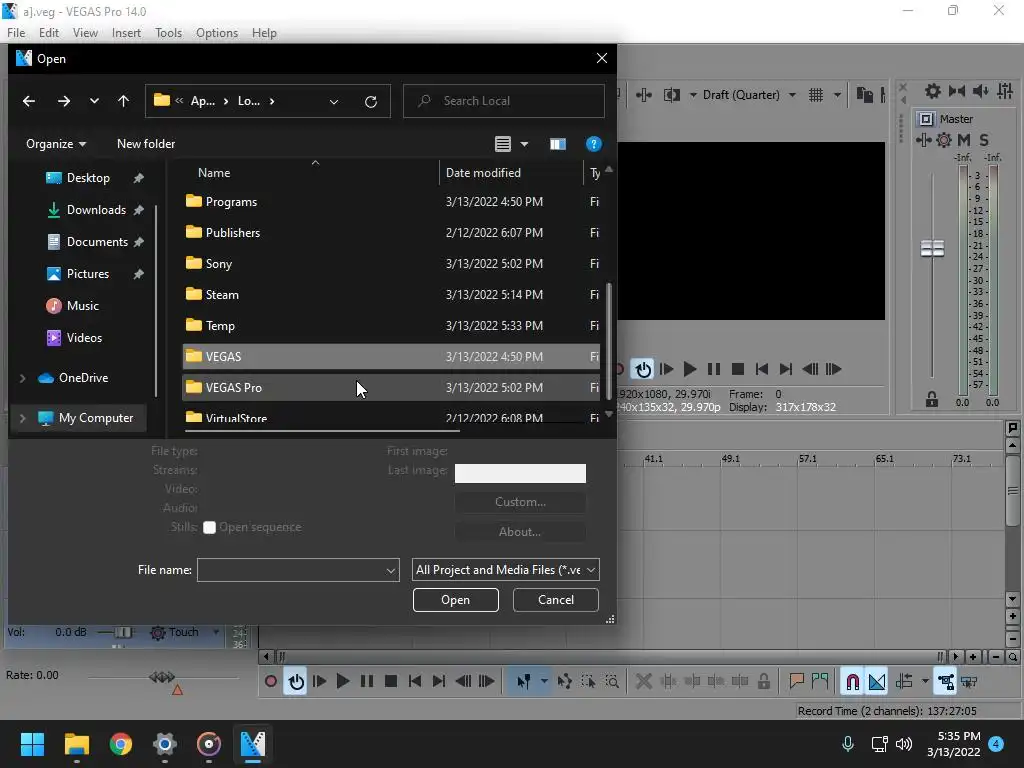Solo the Master bus
1024x768 pixels.
point(984,140)
